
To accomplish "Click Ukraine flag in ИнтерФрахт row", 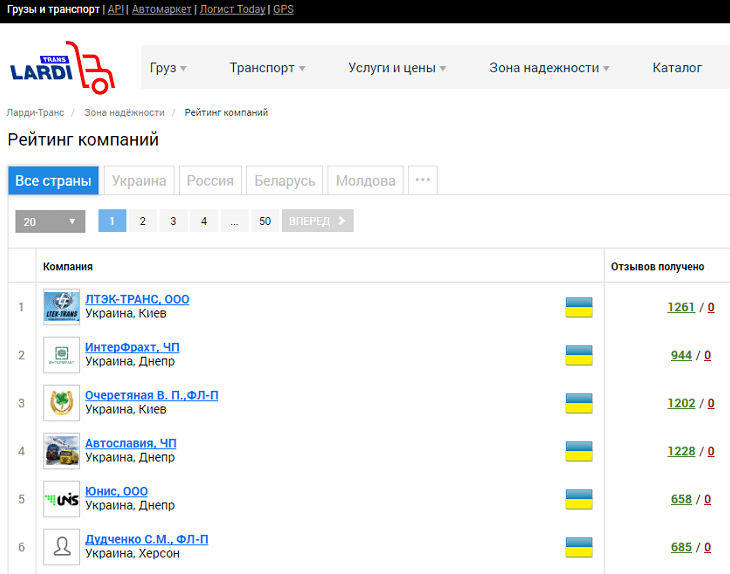I will click(579, 355).
